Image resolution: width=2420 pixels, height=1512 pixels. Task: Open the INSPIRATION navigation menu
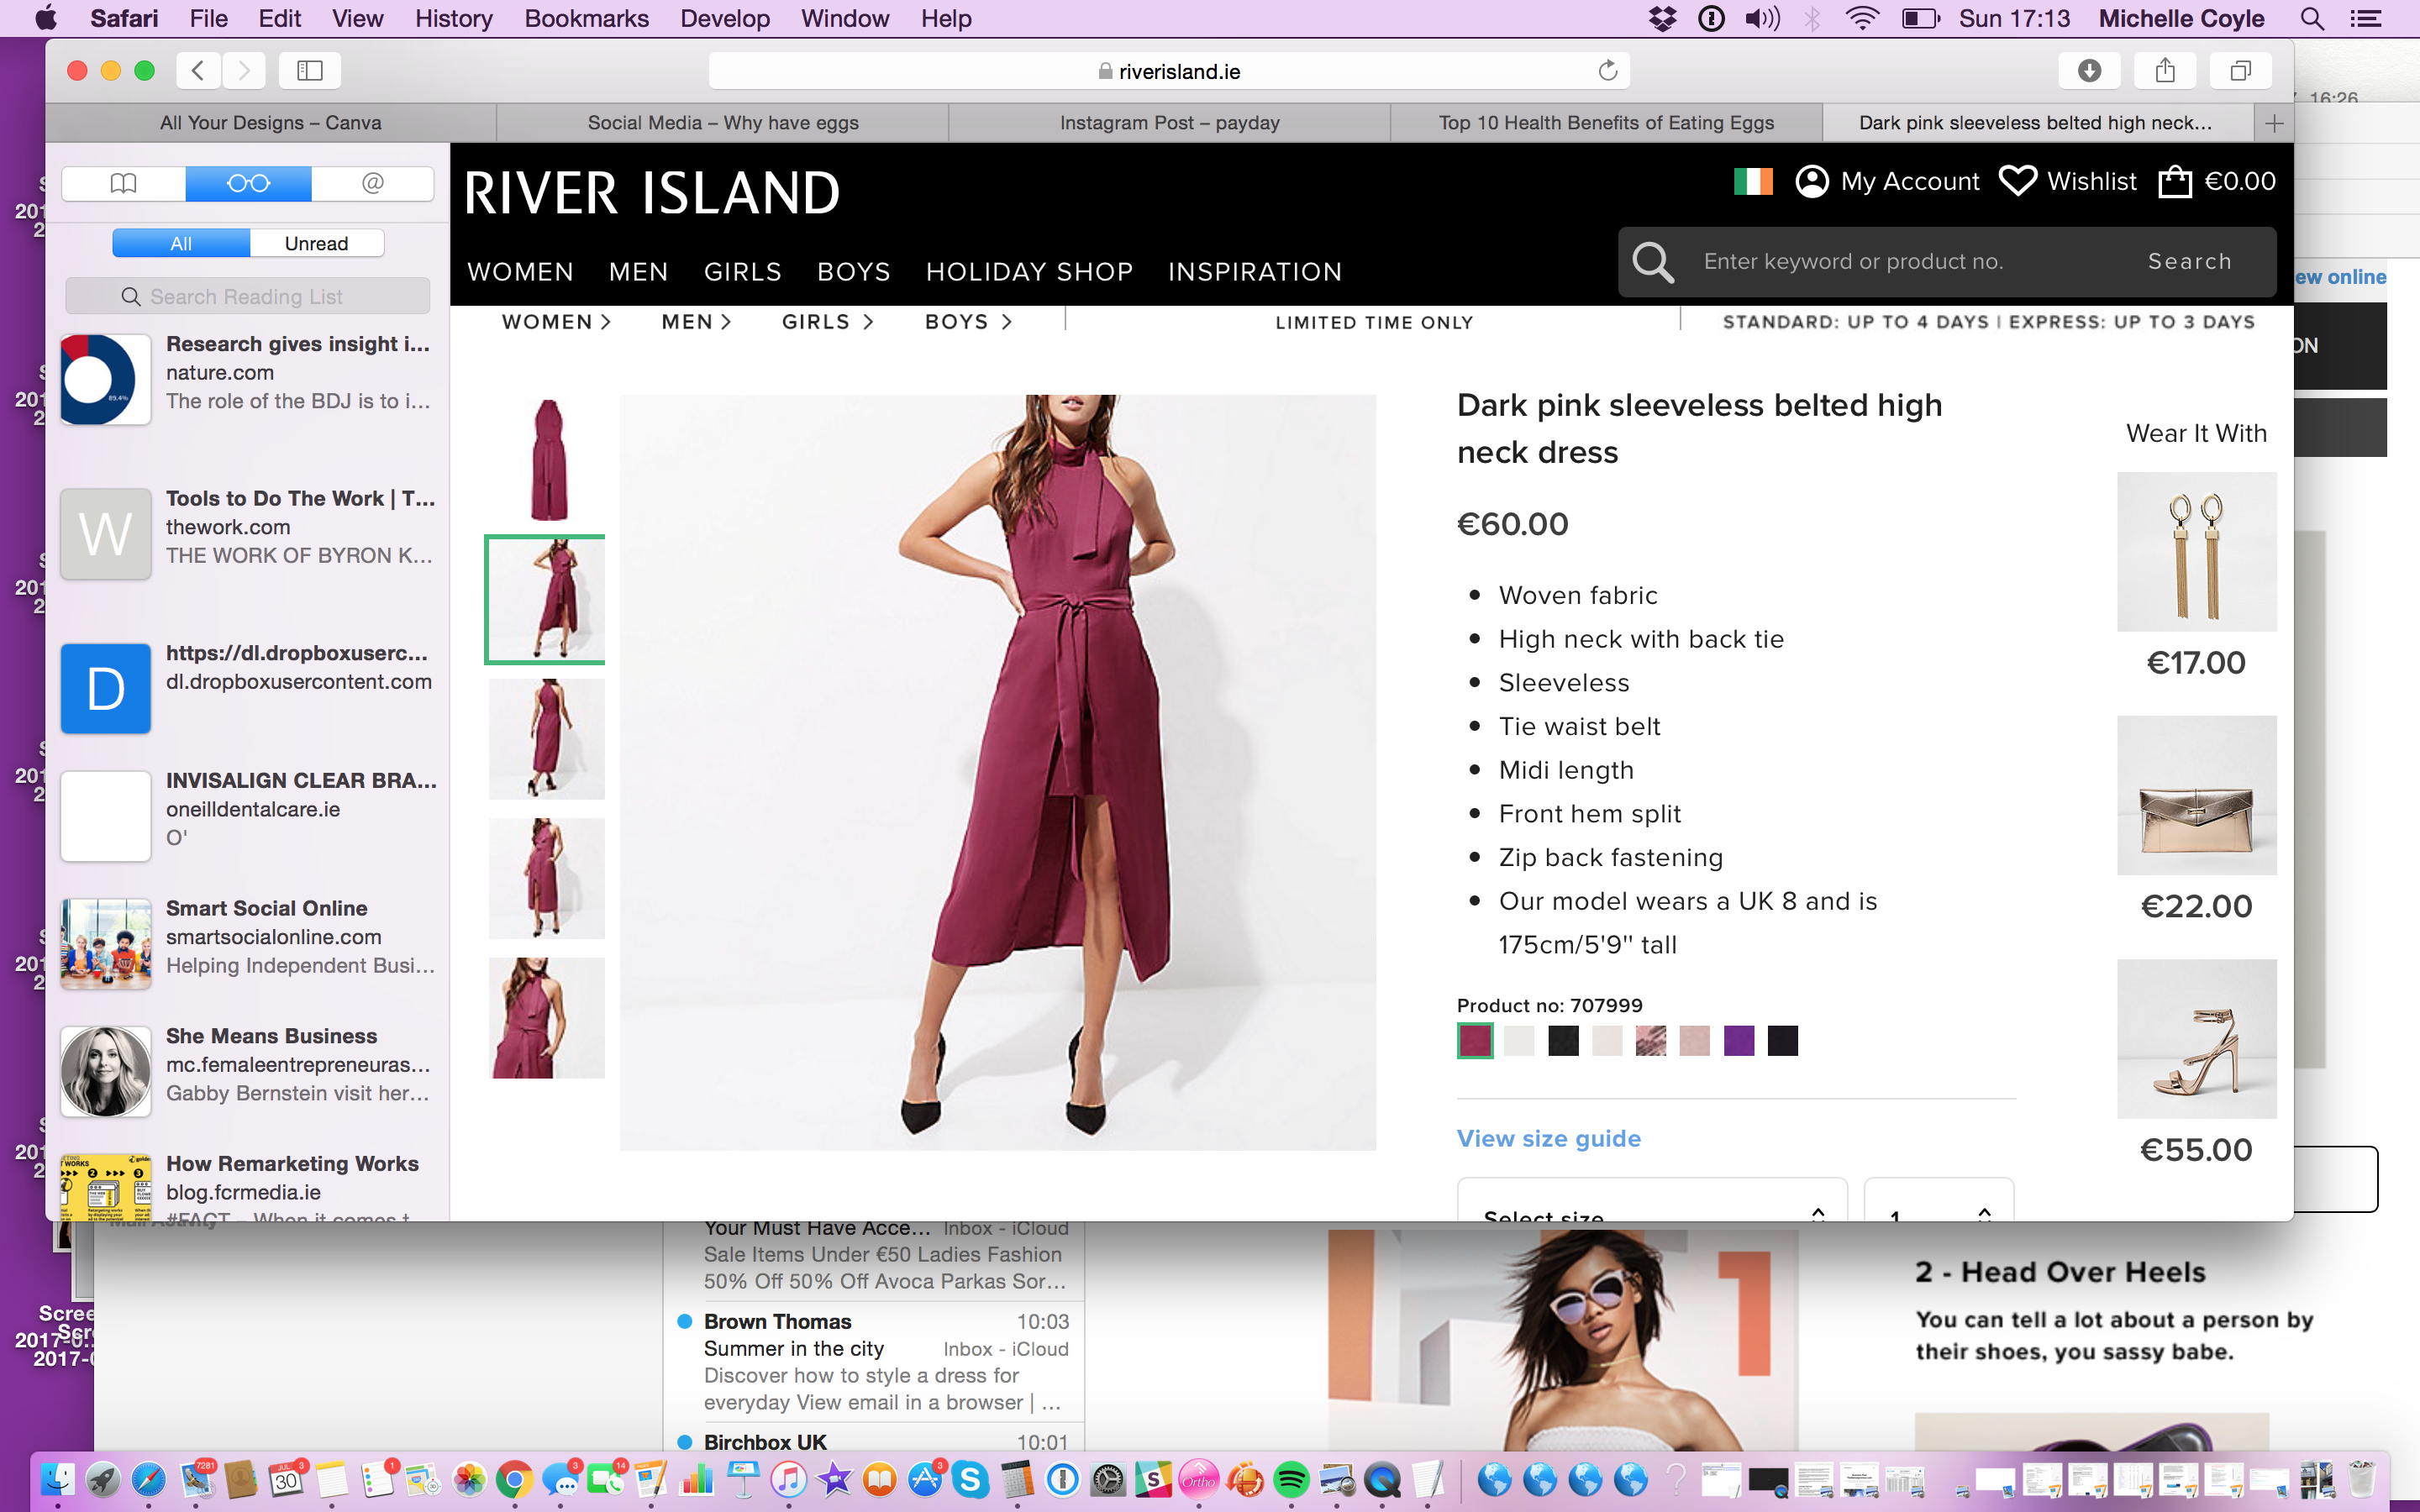tap(1255, 272)
